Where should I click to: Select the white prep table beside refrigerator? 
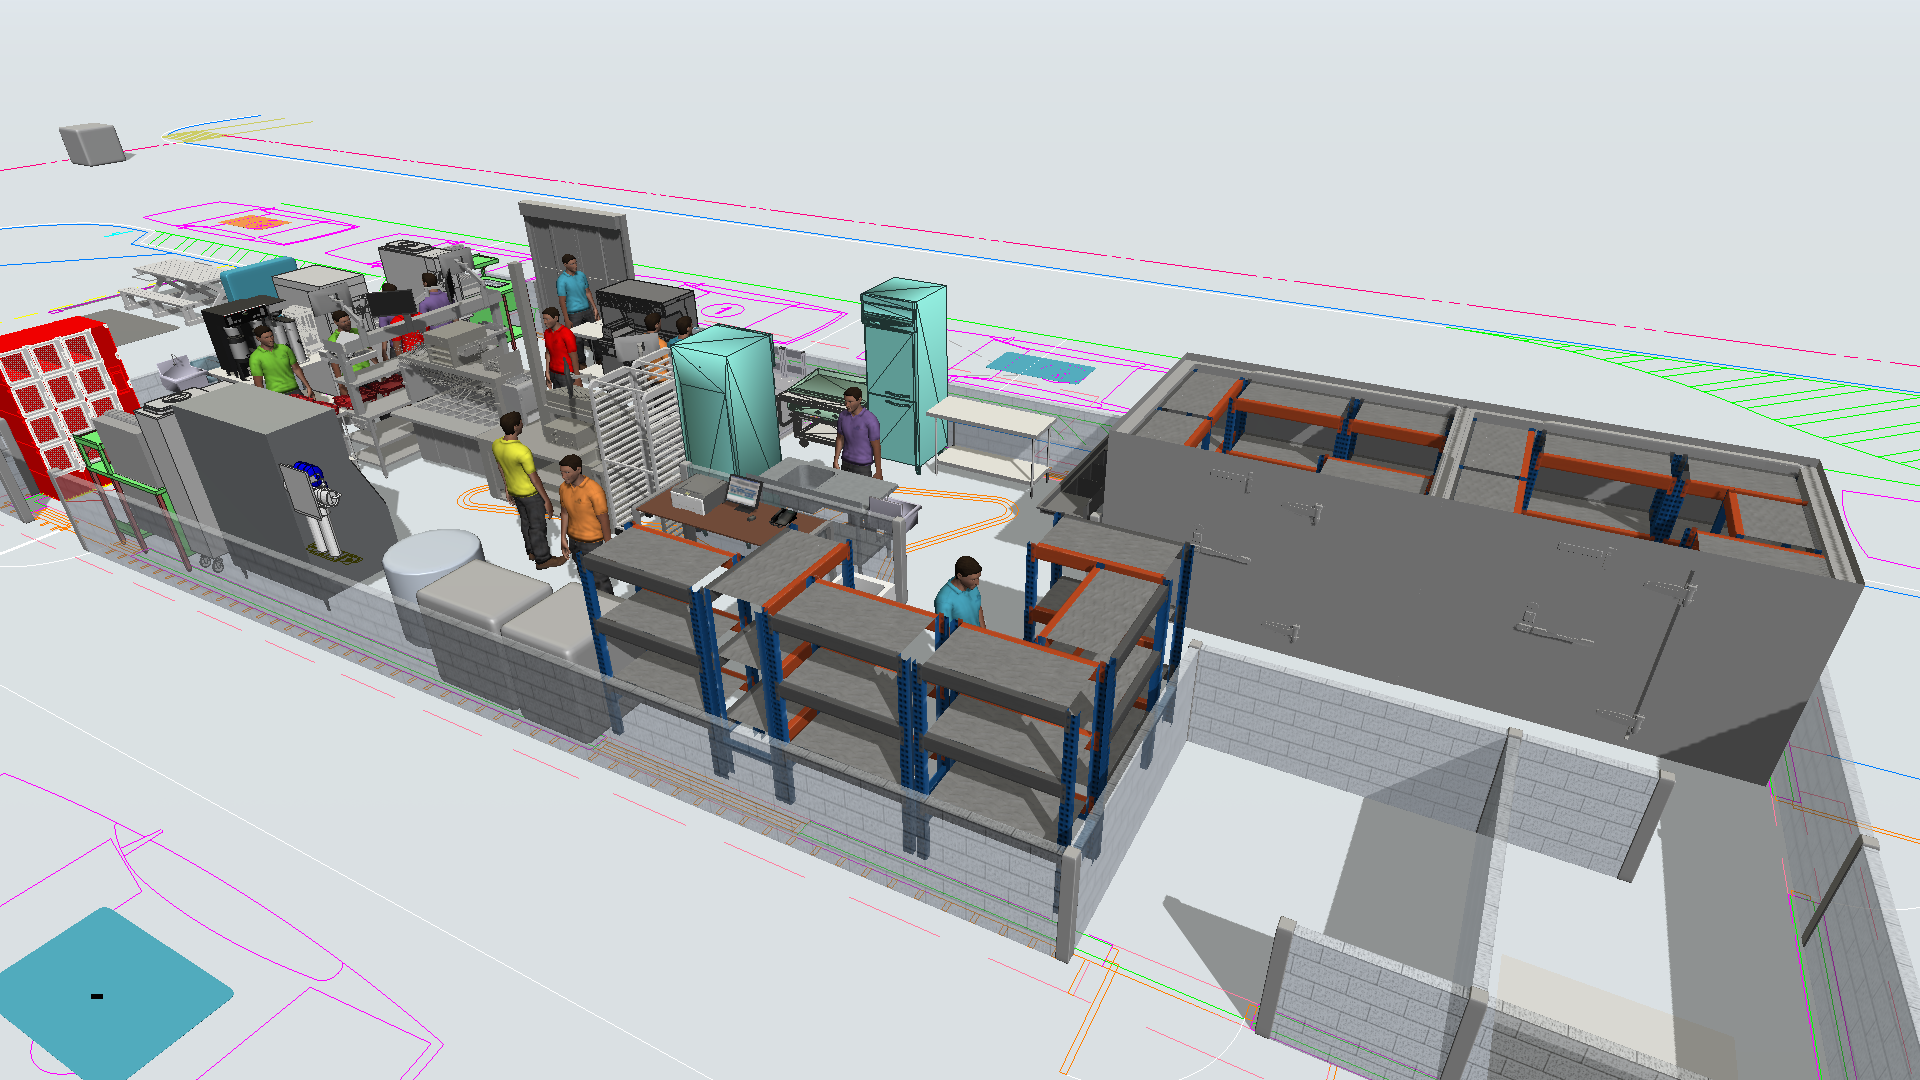990,415
